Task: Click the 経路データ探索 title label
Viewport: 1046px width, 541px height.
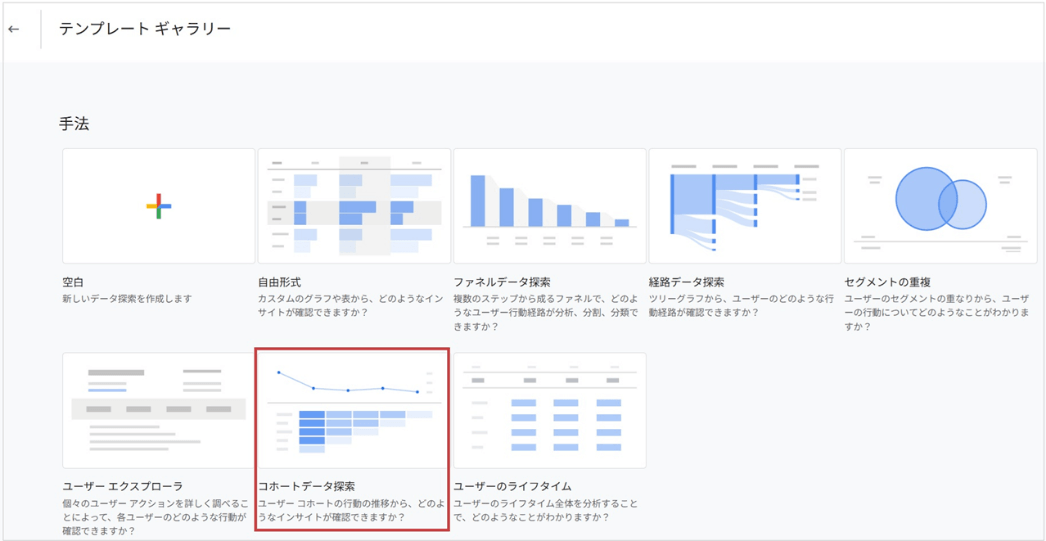Action: click(686, 282)
